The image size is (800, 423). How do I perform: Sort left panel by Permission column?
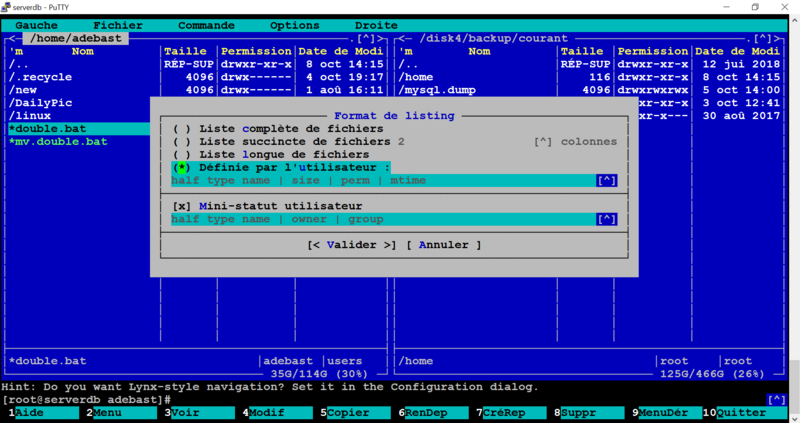[x=256, y=51]
